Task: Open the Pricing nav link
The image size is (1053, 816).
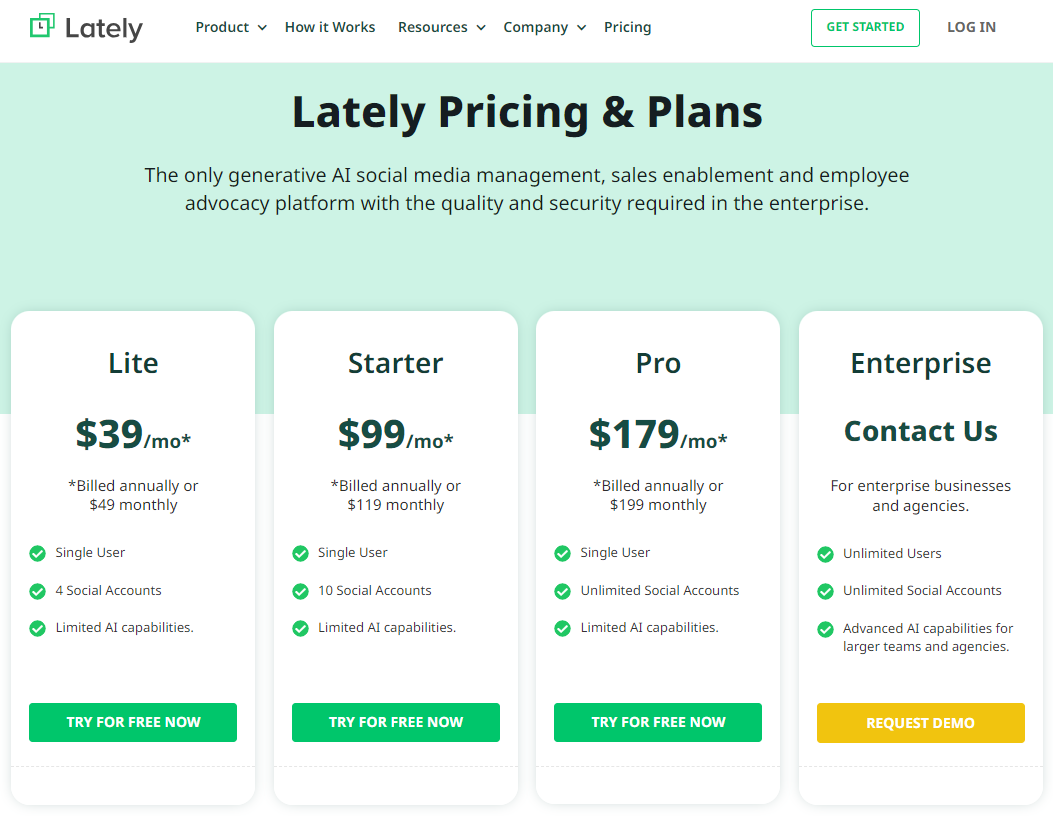Action: [627, 27]
